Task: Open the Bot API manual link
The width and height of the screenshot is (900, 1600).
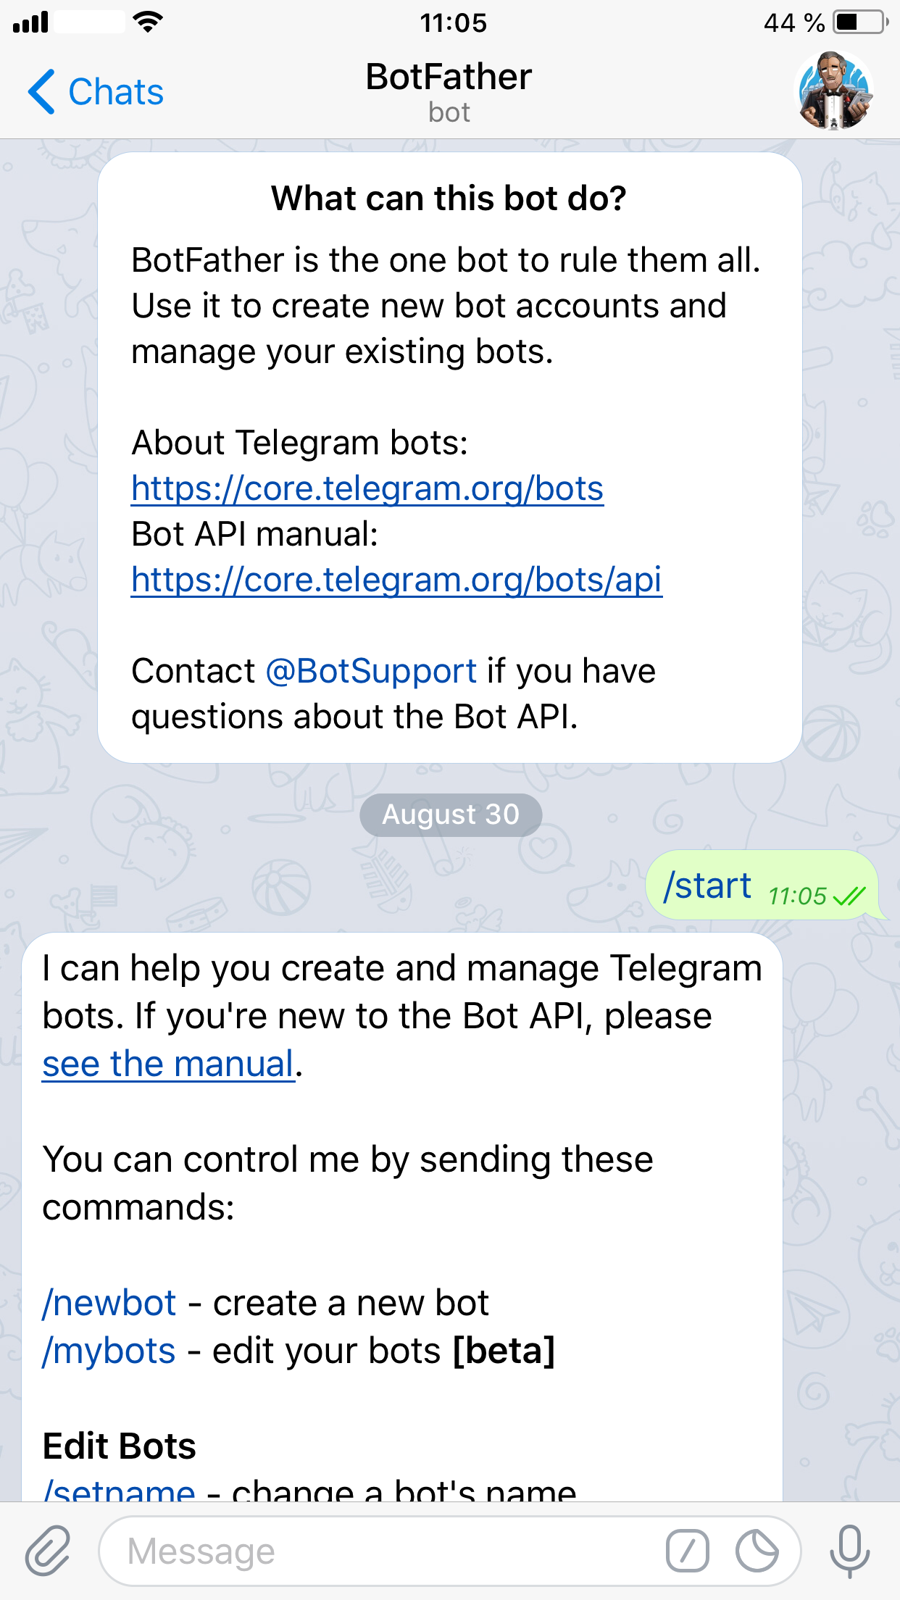Action: [396, 580]
